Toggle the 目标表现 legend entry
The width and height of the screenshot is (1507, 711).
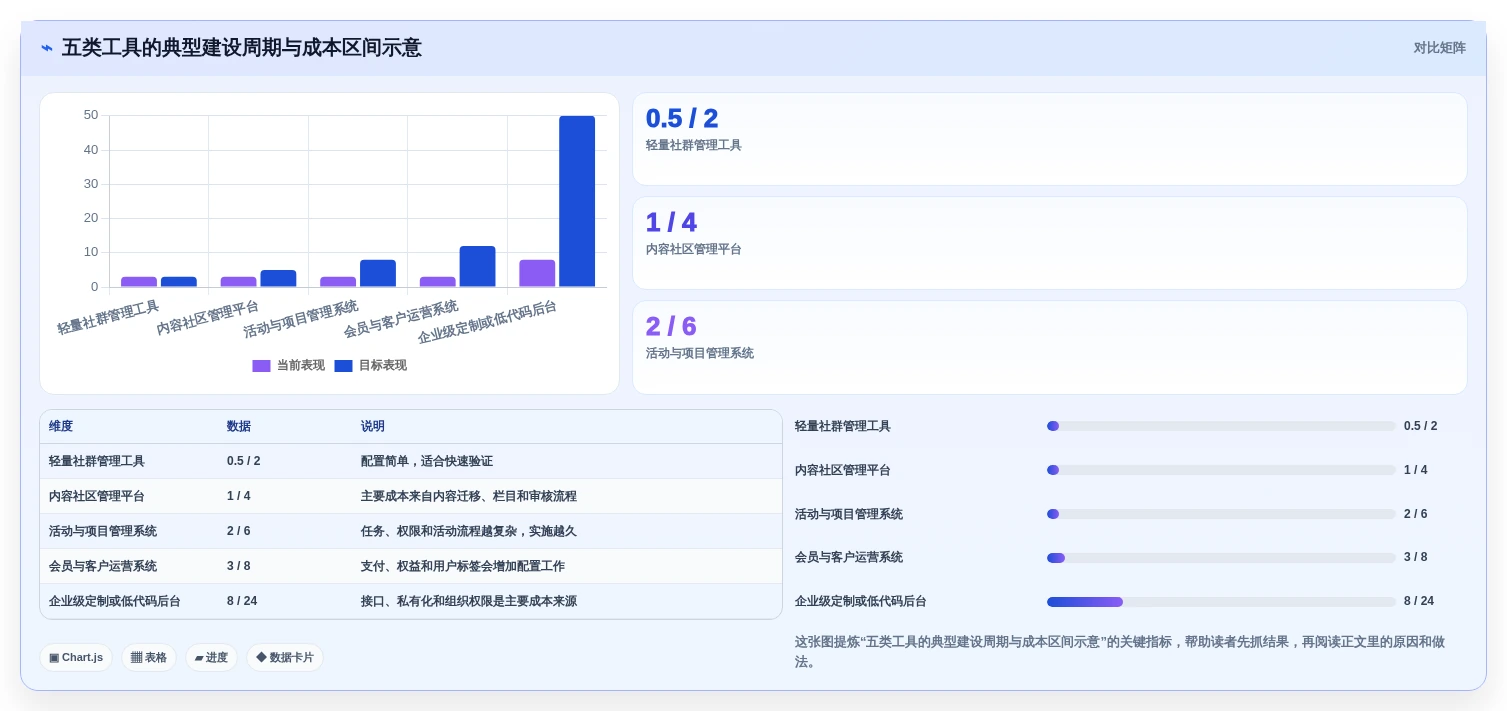[x=370, y=366]
